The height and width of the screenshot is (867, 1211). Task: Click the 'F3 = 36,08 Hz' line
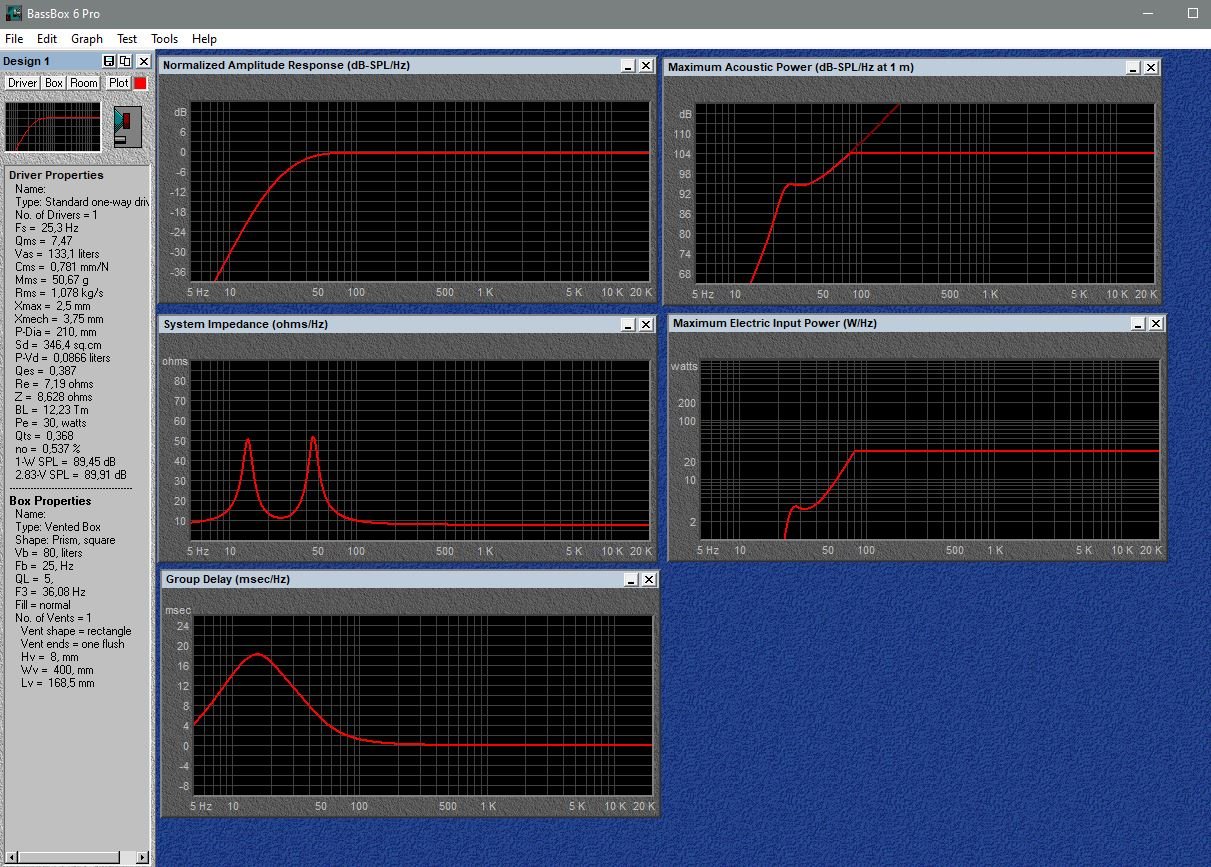(51, 592)
